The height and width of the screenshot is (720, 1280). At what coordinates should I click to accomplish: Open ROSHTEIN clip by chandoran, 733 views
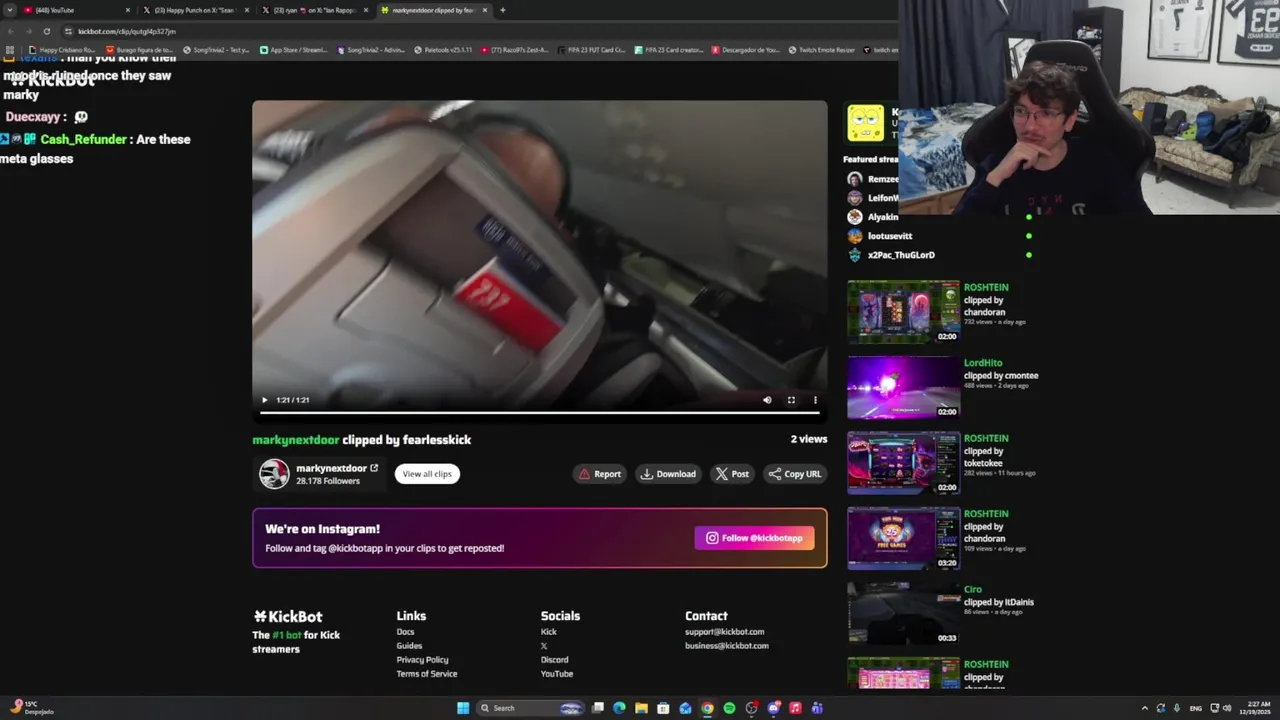(x=903, y=311)
